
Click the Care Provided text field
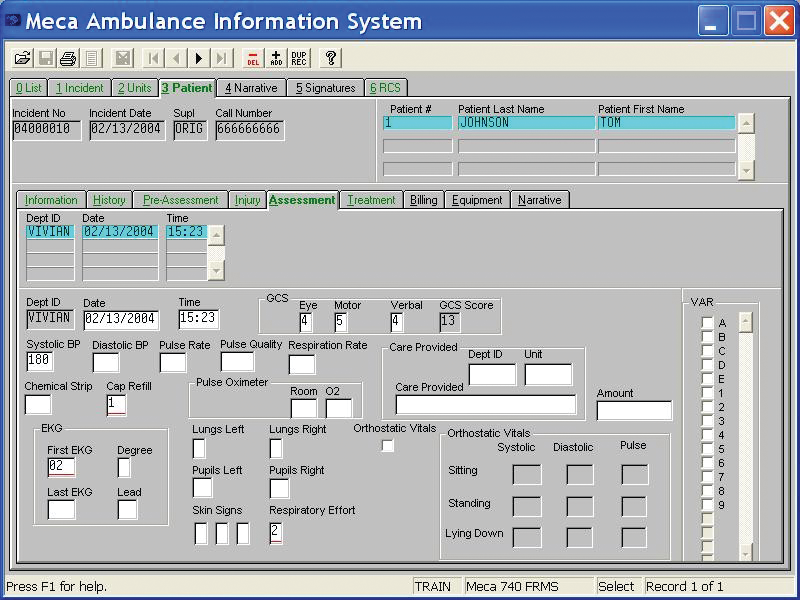(486, 405)
